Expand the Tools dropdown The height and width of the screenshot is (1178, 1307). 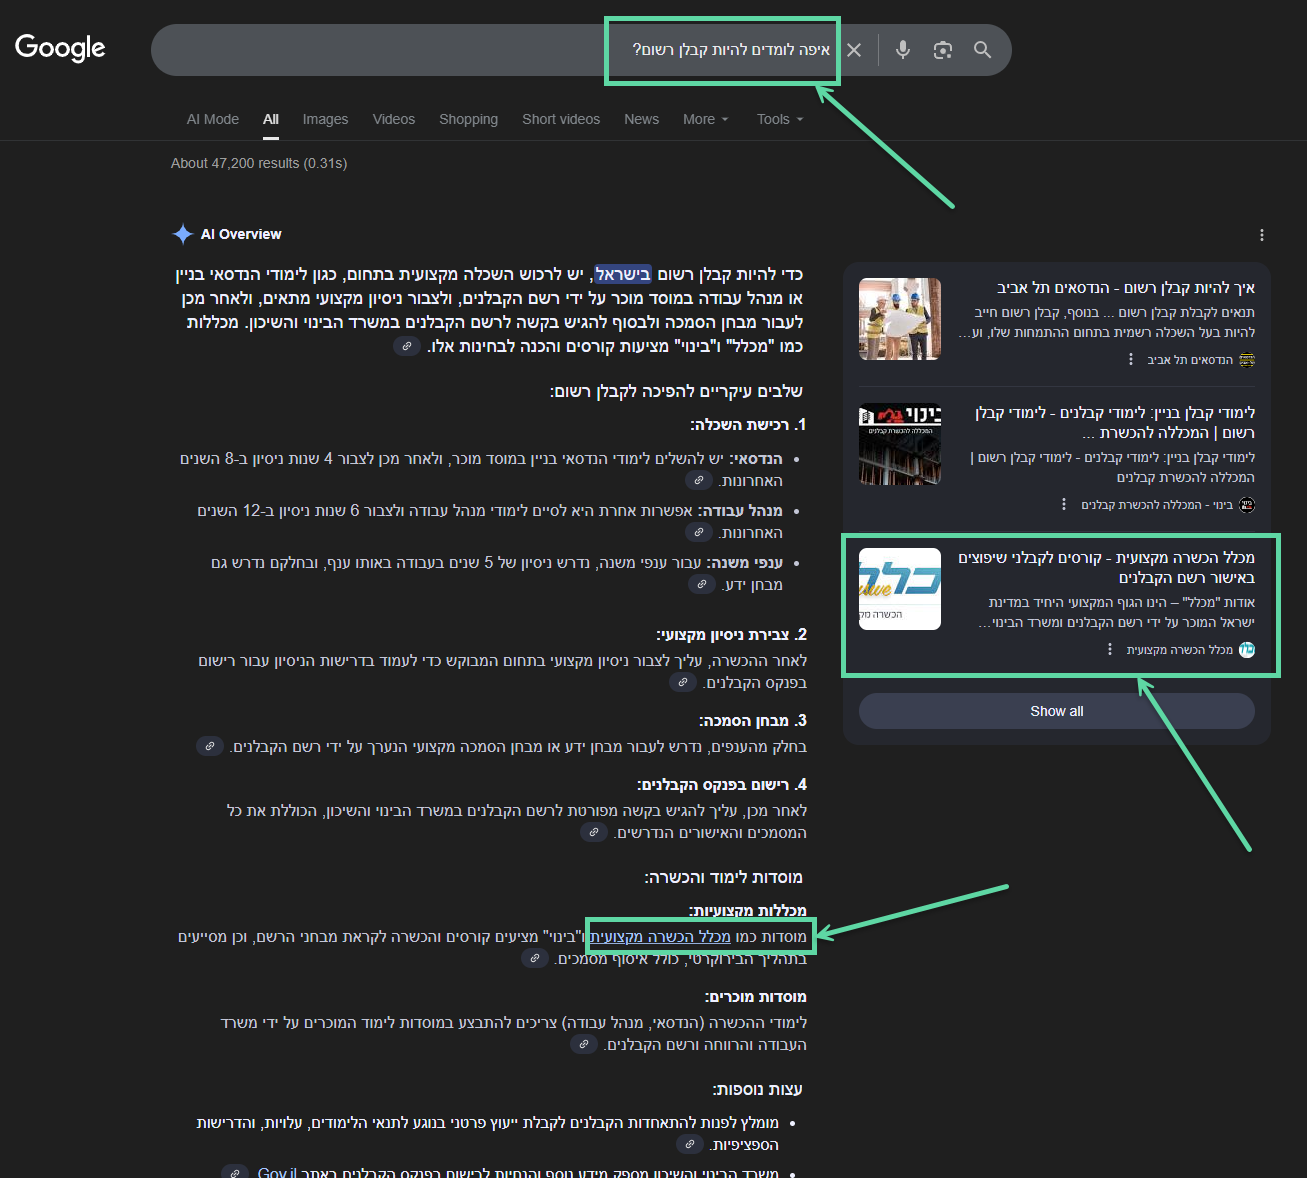(x=779, y=119)
